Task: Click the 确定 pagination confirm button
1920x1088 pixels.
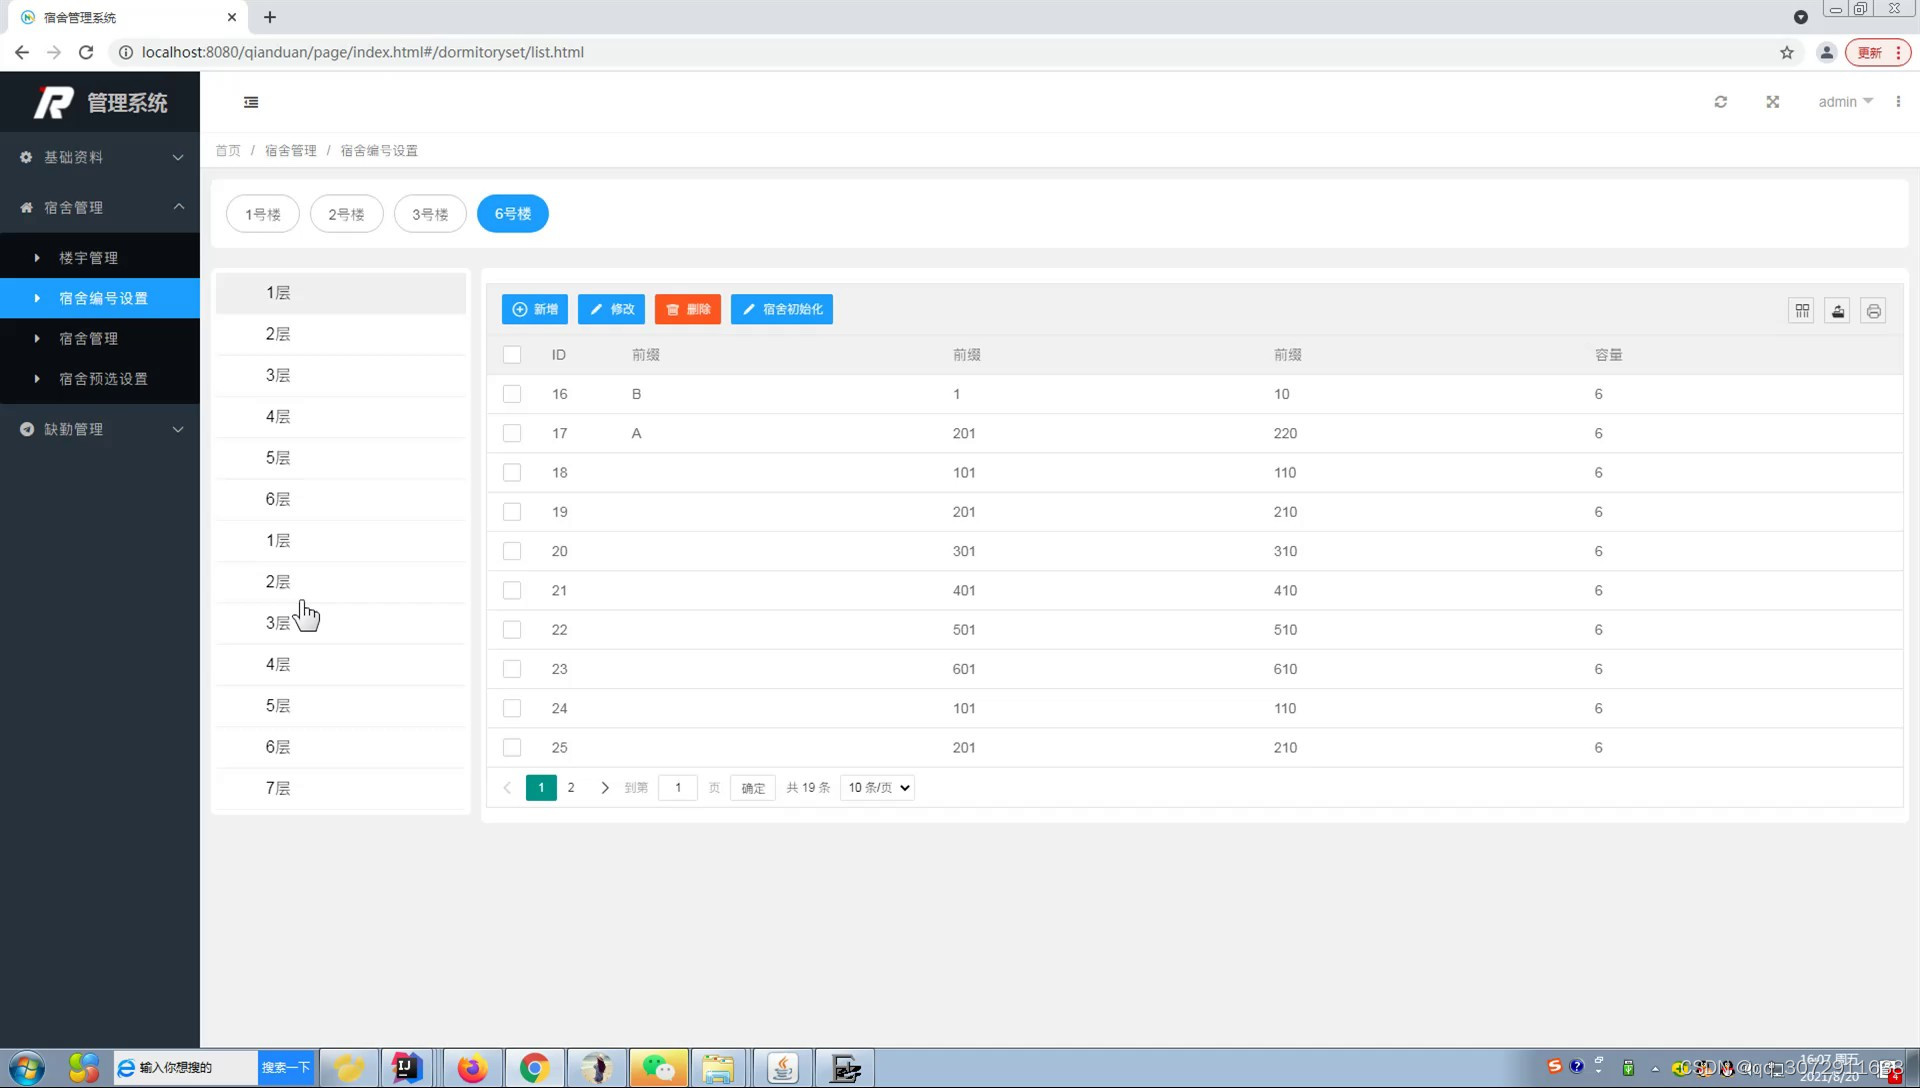Action: [753, 788]
